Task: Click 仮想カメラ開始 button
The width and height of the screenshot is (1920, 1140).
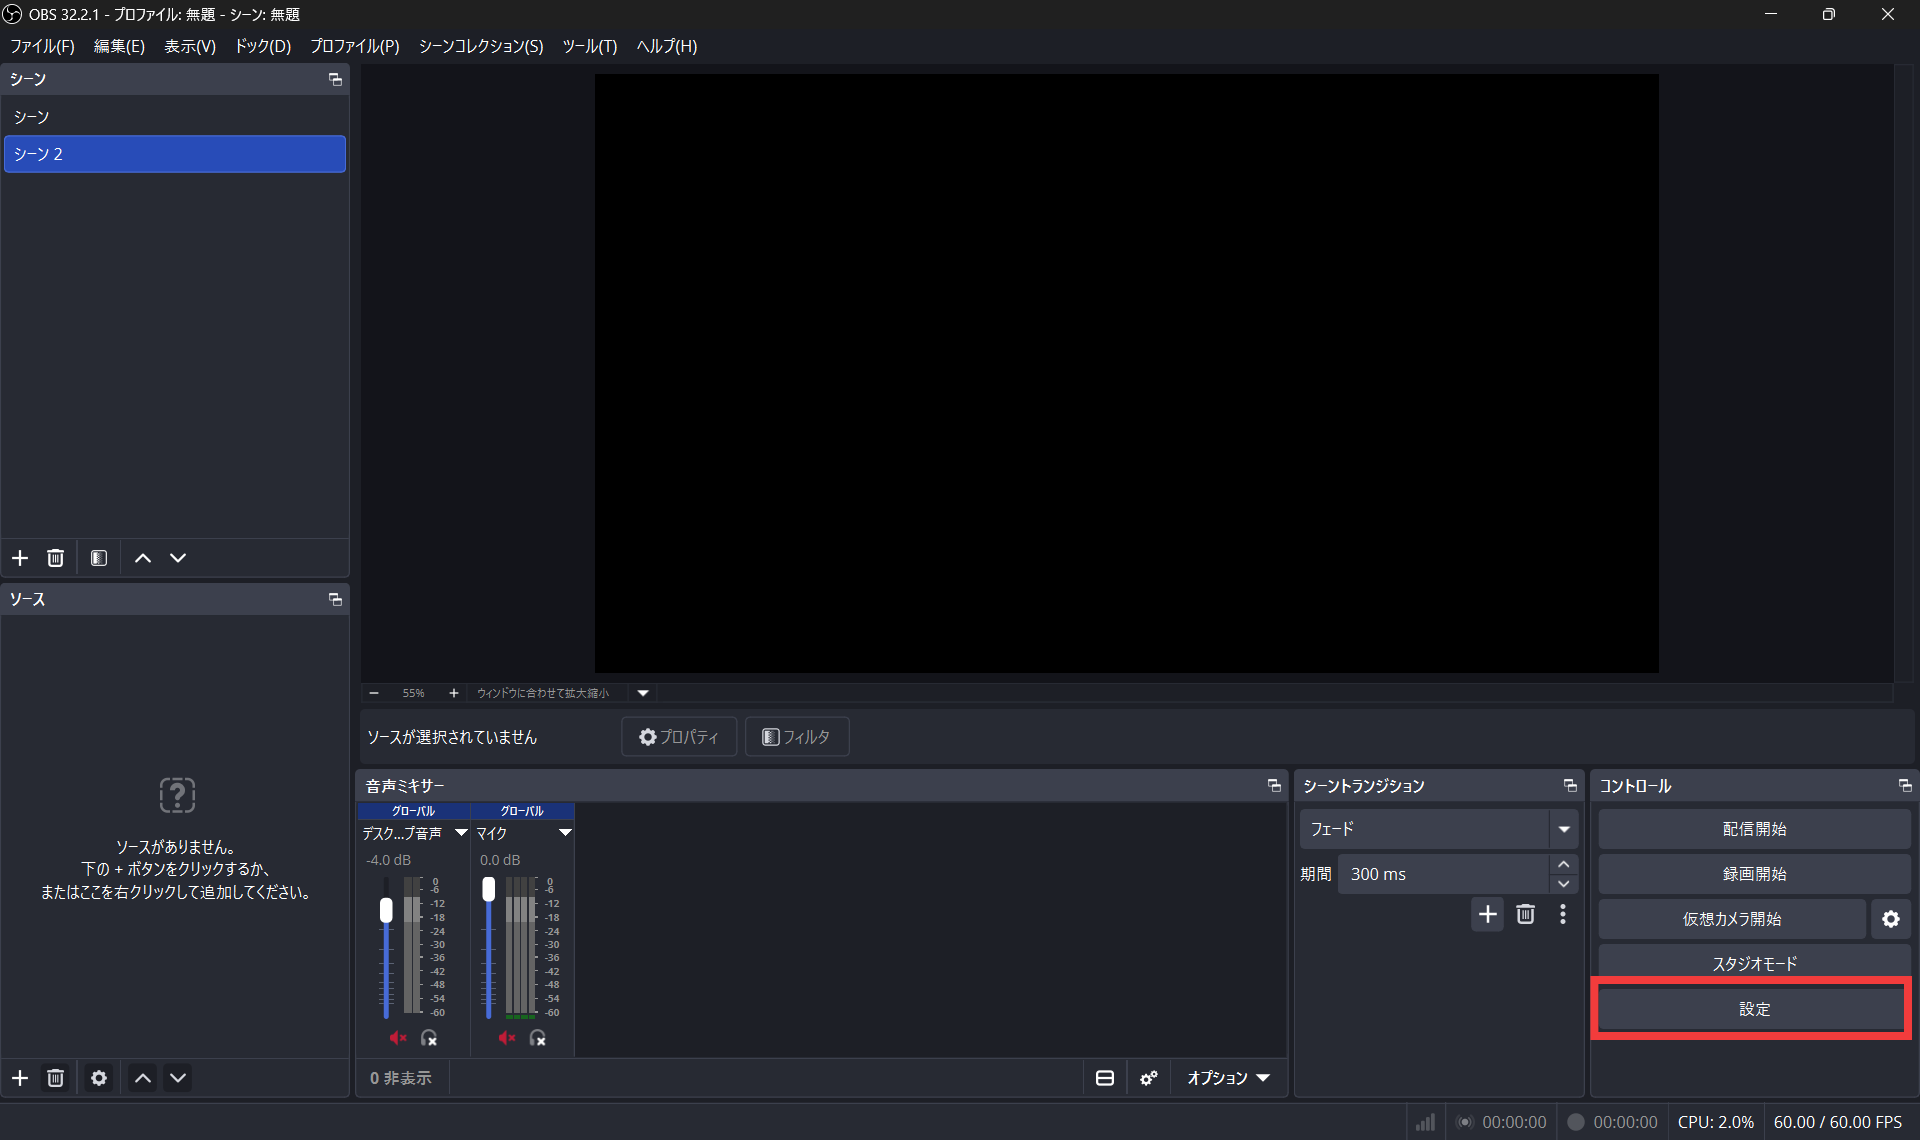Action: coord(1732,919)
